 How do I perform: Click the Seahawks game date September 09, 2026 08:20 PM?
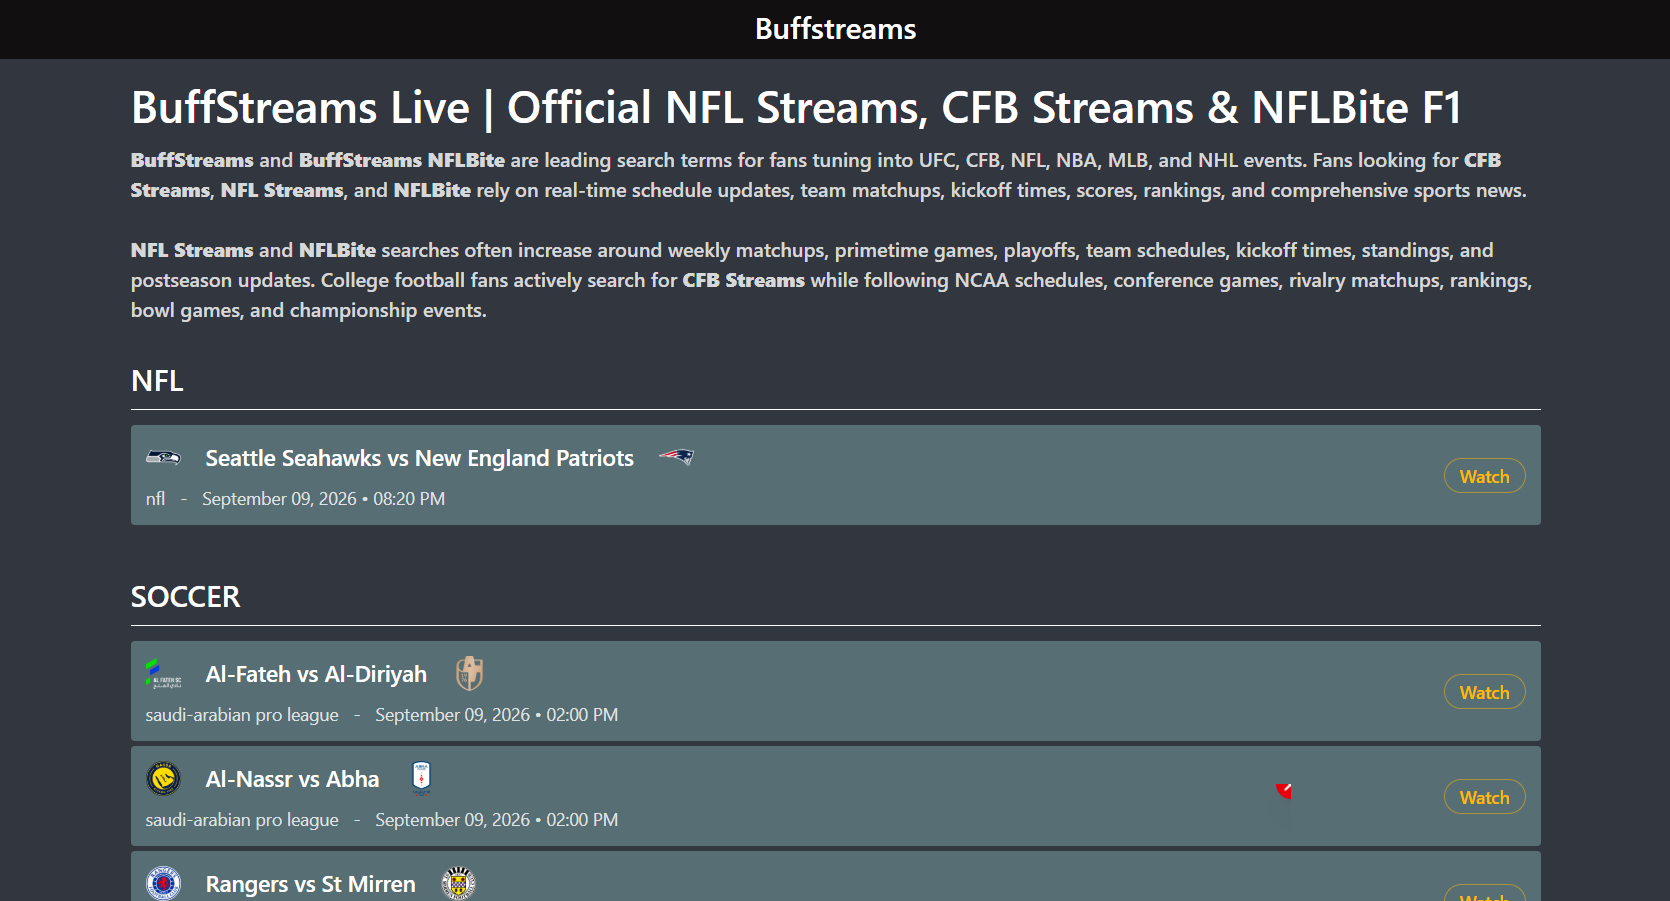323,499
